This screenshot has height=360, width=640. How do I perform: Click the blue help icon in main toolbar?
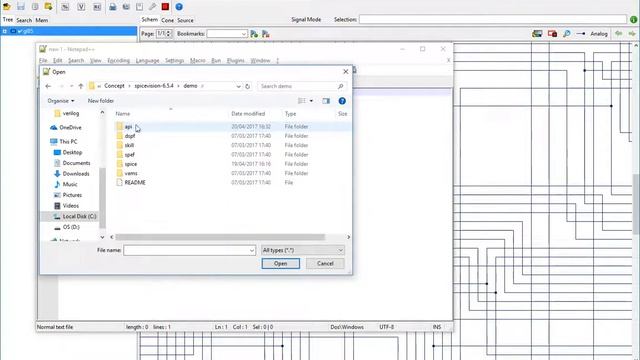(x=179, y=7)
